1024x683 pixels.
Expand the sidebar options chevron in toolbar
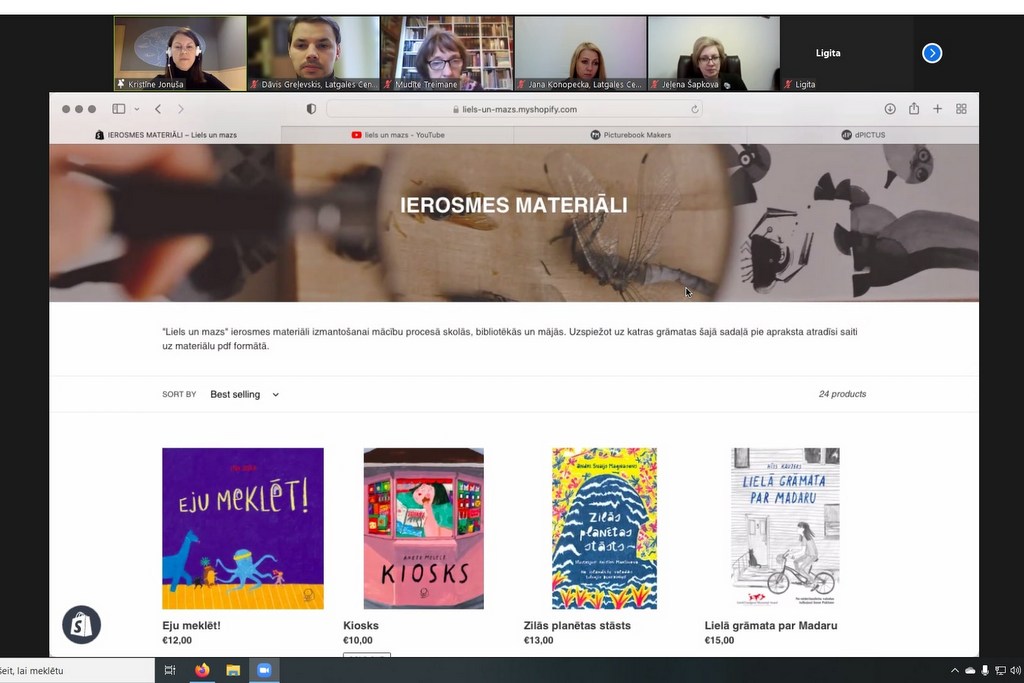[x=136, y=109]
